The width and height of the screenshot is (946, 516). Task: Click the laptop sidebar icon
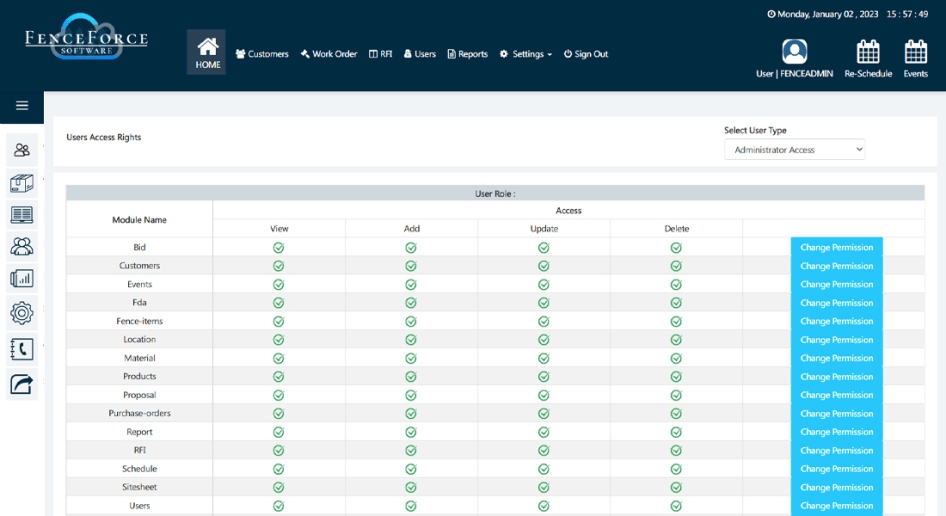pos(22,214)
